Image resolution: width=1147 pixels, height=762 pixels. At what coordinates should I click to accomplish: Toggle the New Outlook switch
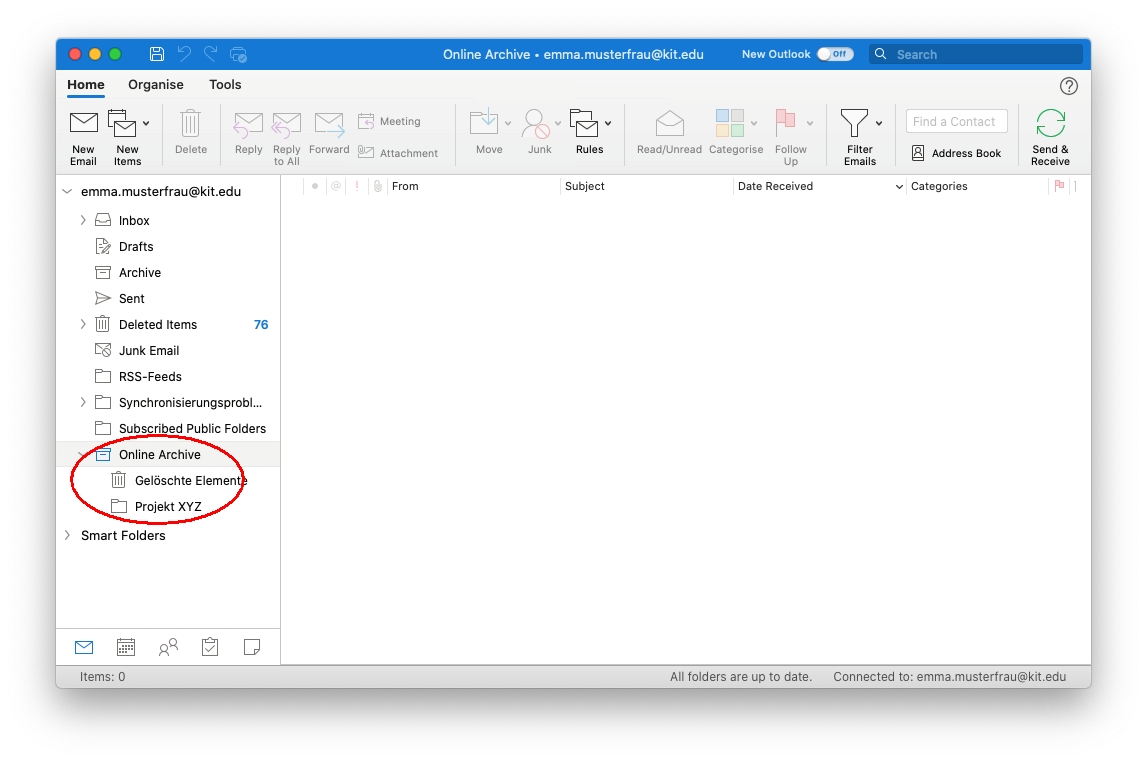pos(834,54)
